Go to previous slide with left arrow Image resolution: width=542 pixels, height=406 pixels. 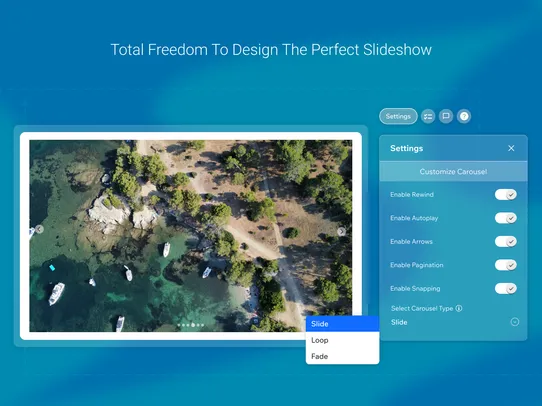[39, 229]
